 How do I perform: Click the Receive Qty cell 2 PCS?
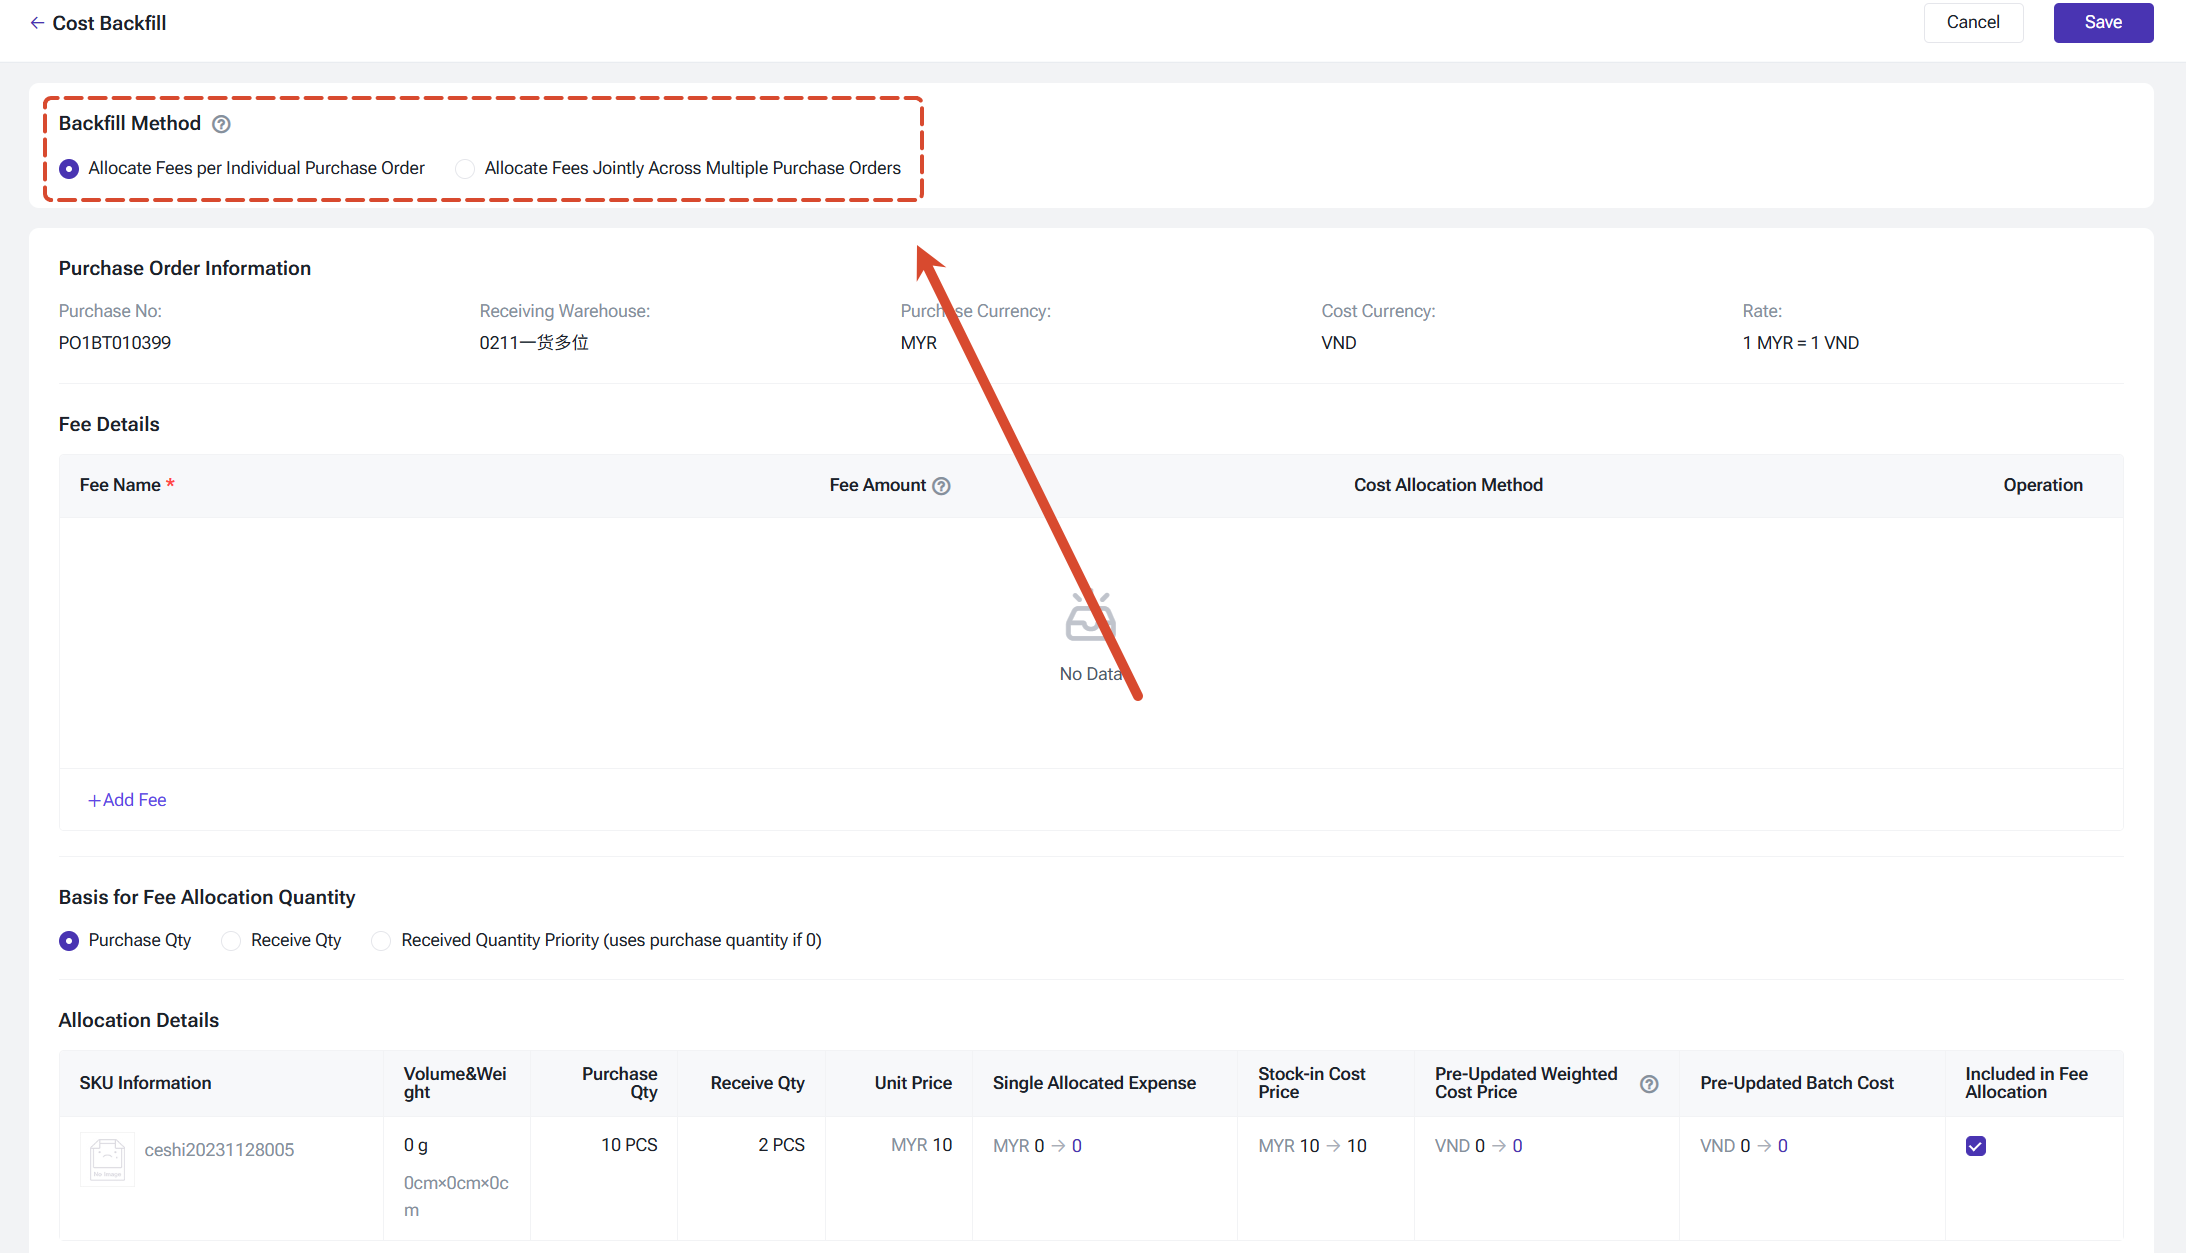coord(781,1145)
